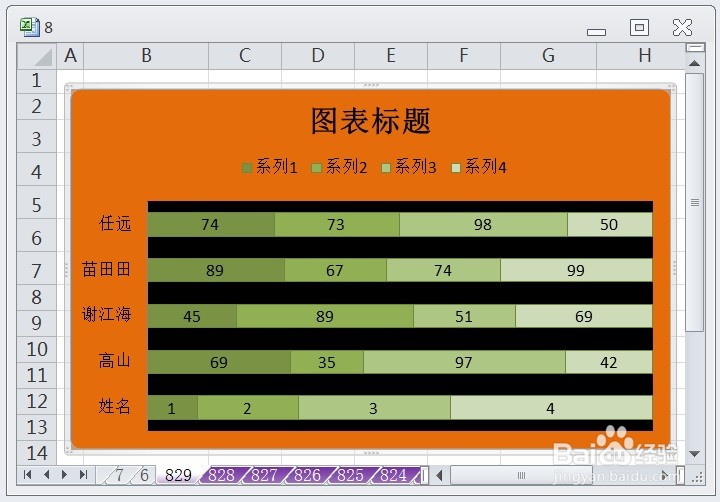Select column A header
The height and width of the screenshot is (502, 720).
(x=70, y=56)
